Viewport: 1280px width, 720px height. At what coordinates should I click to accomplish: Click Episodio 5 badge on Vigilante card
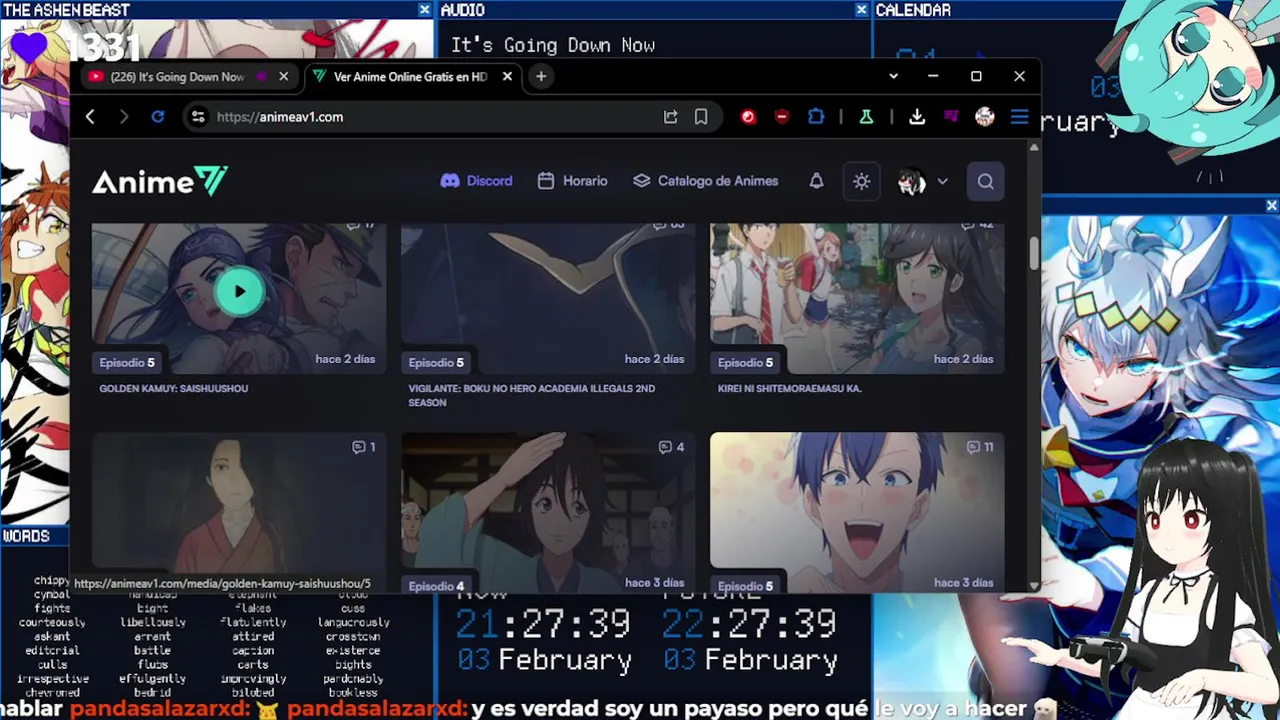(436, 362)
